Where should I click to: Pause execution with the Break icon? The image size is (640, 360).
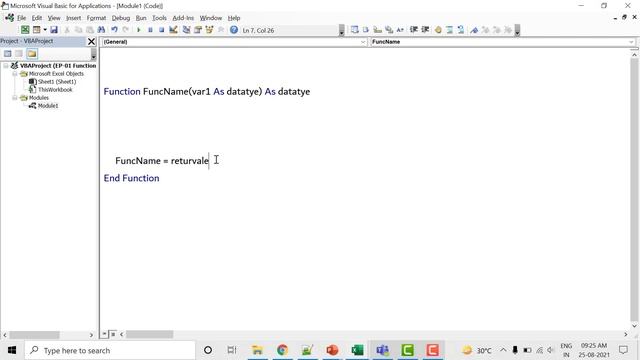click(x=150, y=30)
